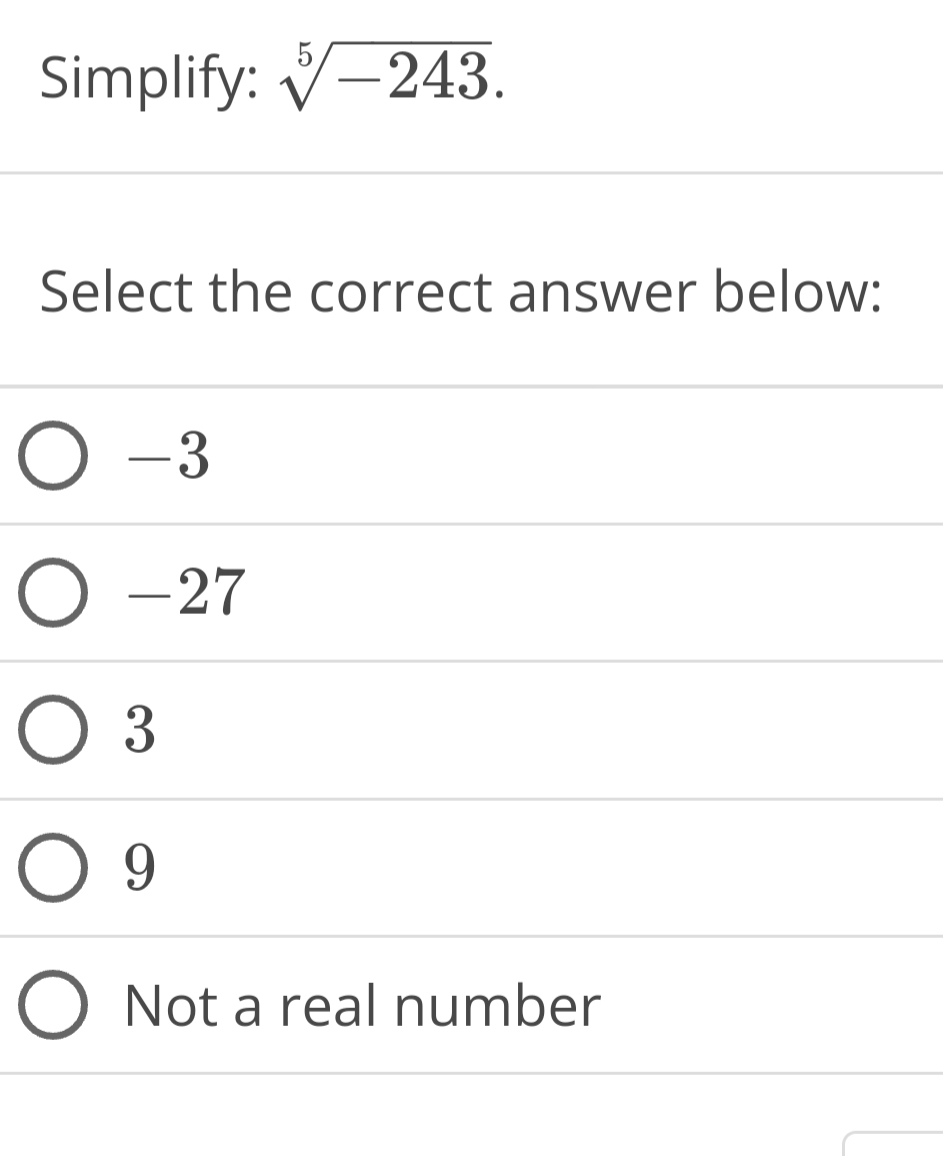The height and width of the screenshot is (1156, 943).
Task: Click the 'Not a real number' text label
Action: point(360,1006)
